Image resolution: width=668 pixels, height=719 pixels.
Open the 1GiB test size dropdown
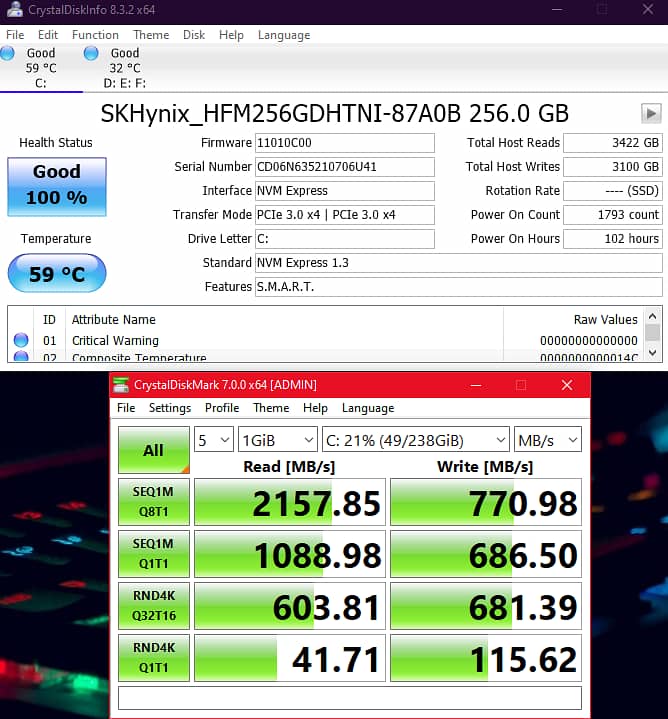pos(277,440)
